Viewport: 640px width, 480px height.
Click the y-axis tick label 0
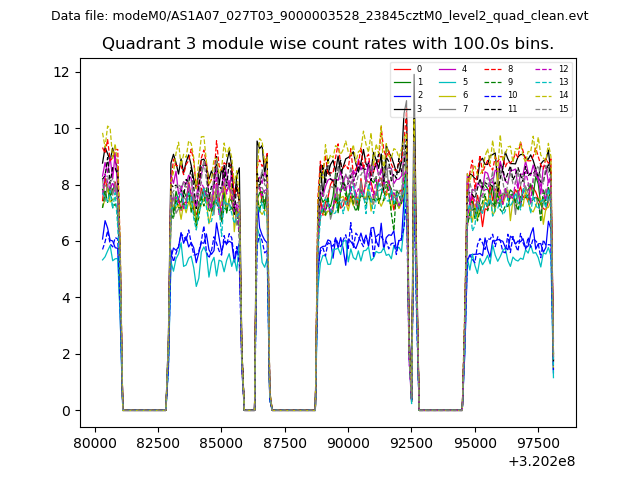coord(65,411)
